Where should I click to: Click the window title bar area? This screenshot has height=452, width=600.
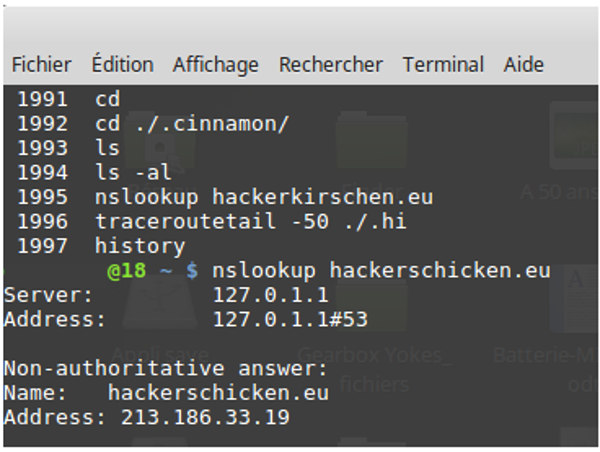click(x=300, y=27)
